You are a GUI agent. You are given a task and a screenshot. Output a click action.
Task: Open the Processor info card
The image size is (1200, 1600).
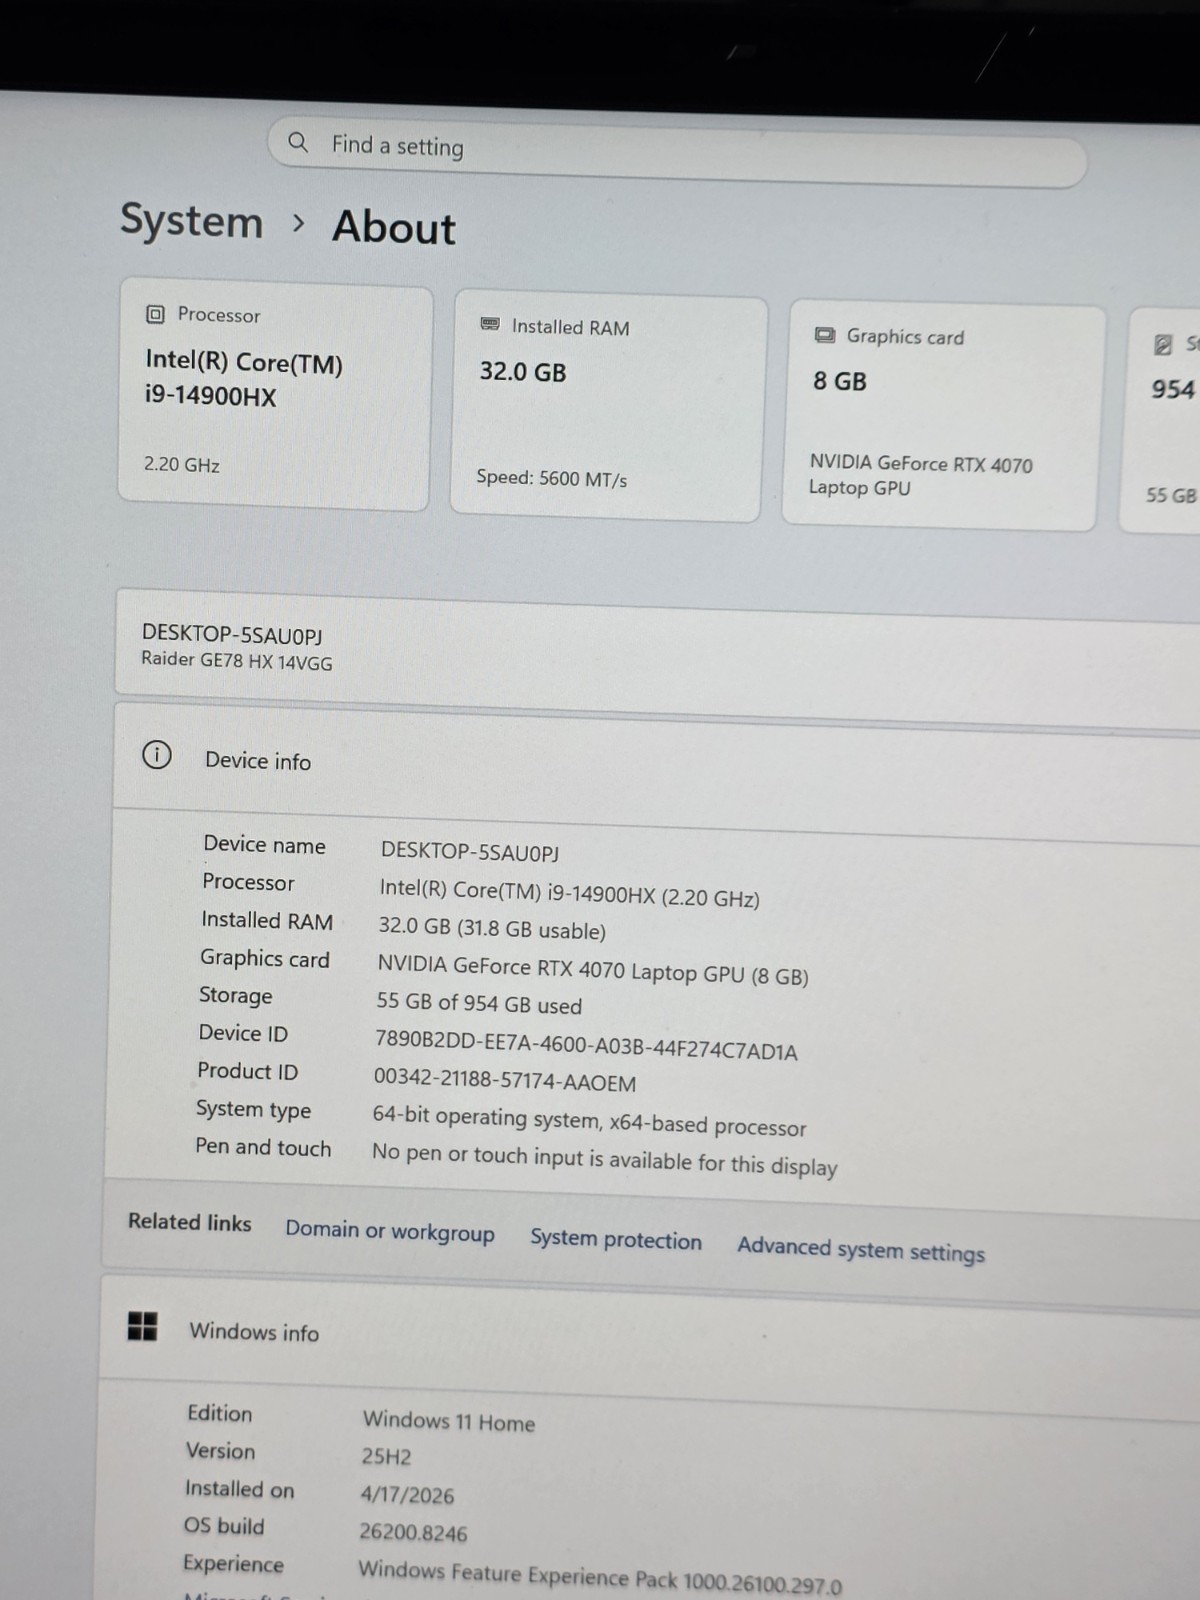(x=275, y=395)
